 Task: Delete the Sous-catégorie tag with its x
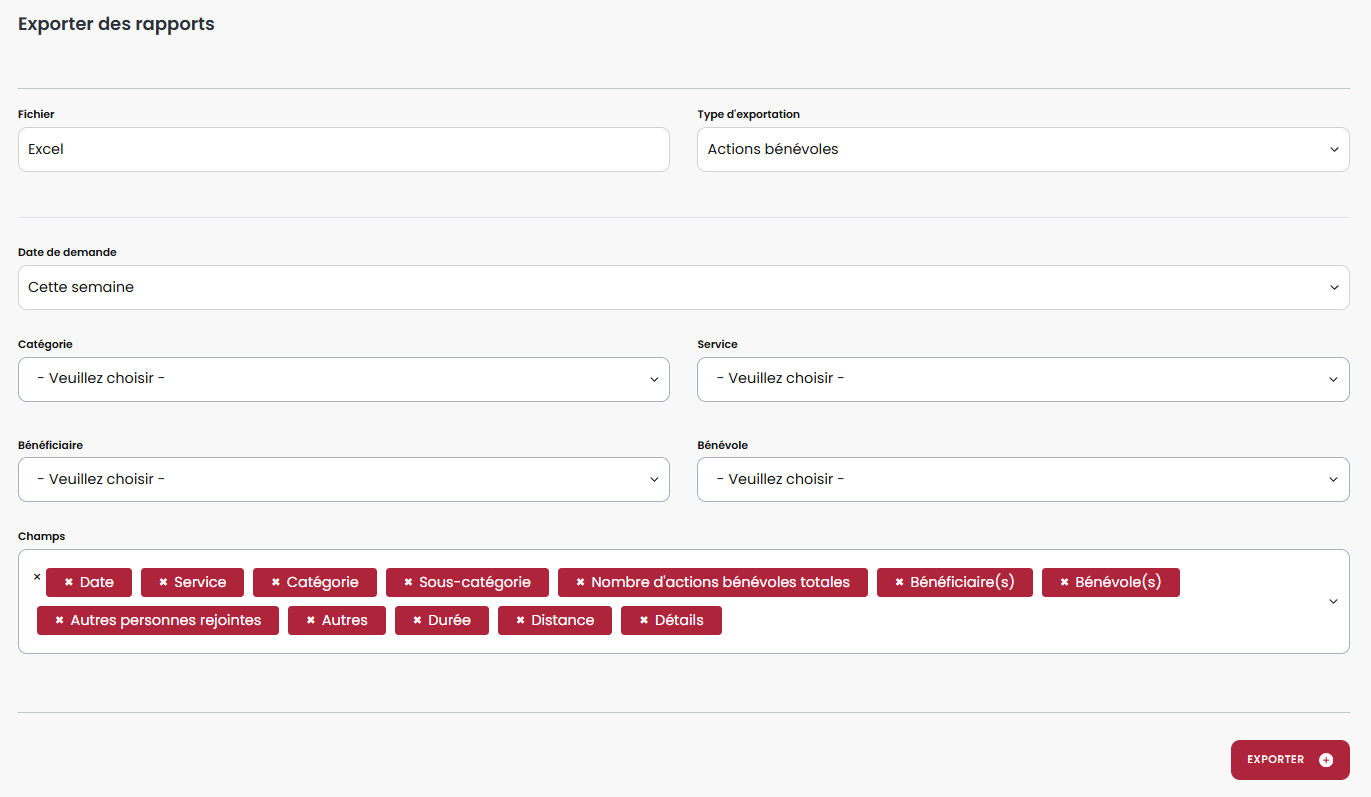(408, 582)
